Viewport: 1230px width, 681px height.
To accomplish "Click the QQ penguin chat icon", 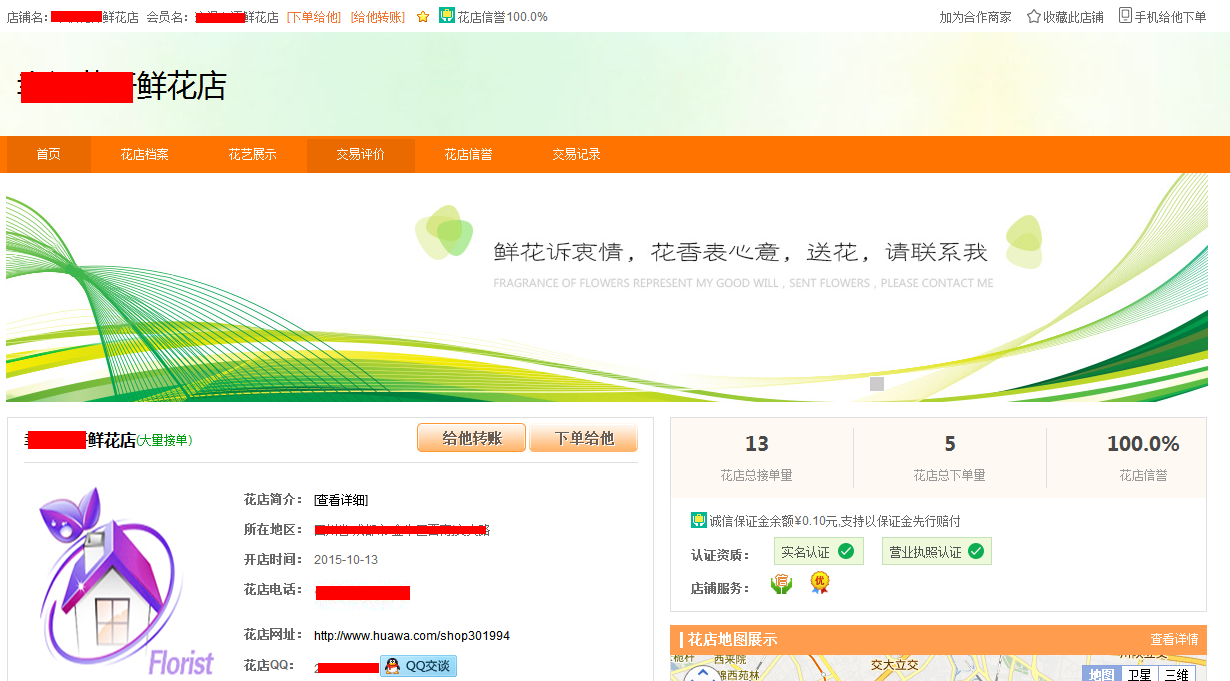I will 393,666.
